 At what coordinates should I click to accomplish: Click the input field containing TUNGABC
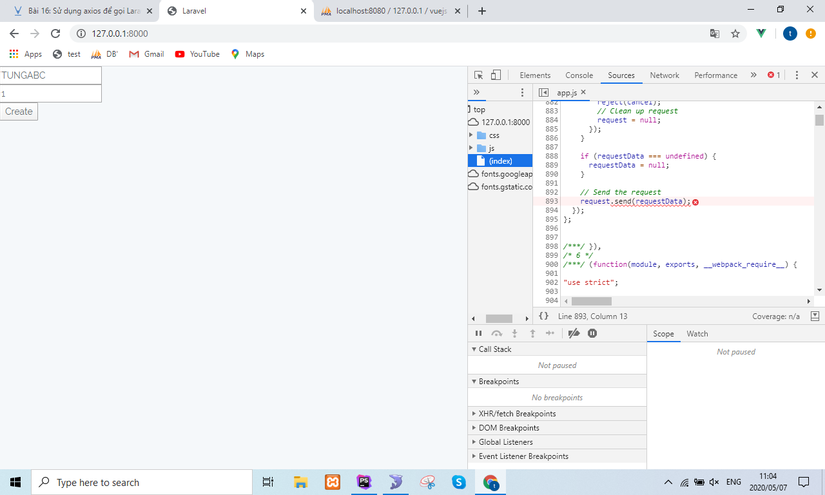(50, 75)
